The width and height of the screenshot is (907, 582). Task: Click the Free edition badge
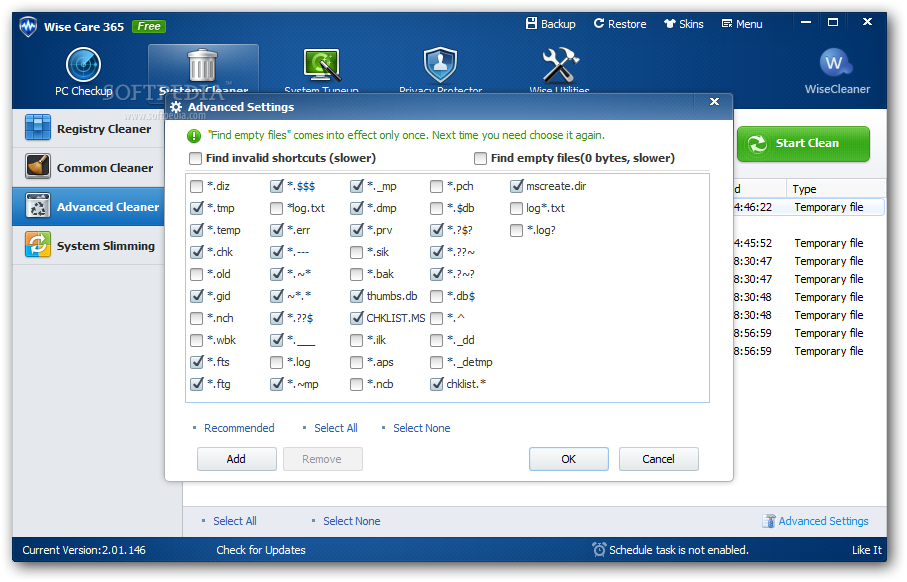149,27
